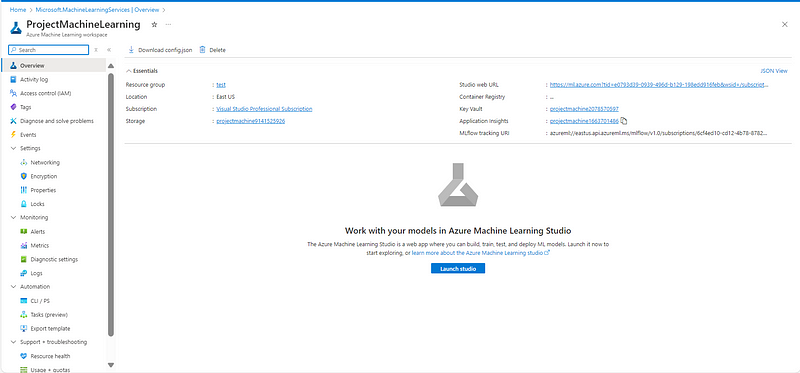The width and height of the screenshot is (800, 373).
Task: Click the Logs icon
Action: 23,273
